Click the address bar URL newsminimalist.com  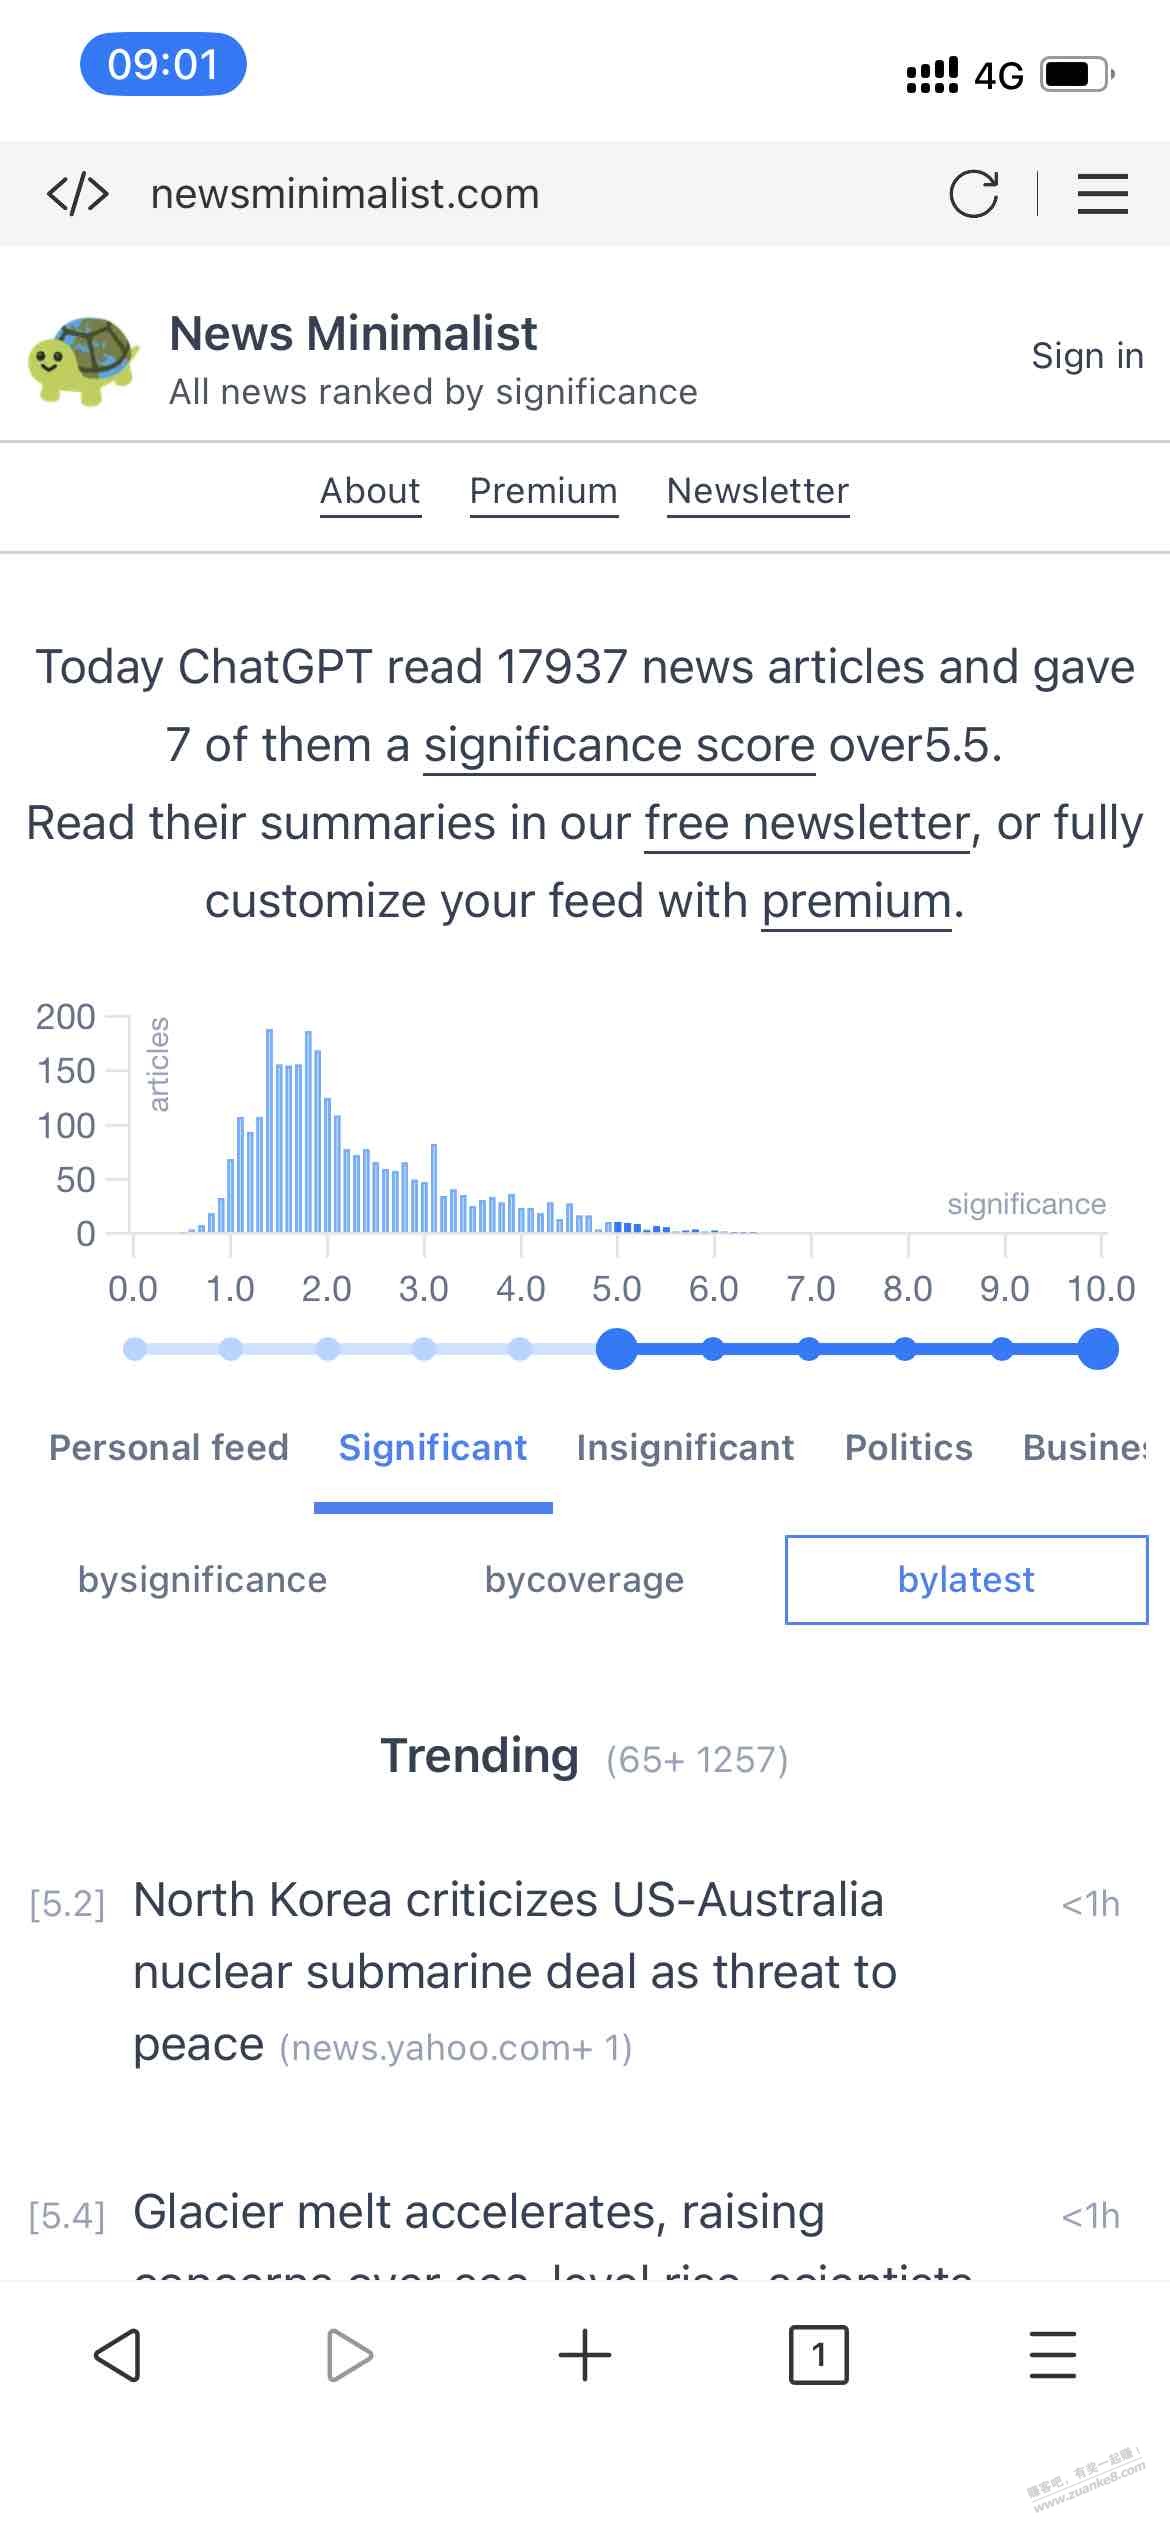(x=345, y=194)
